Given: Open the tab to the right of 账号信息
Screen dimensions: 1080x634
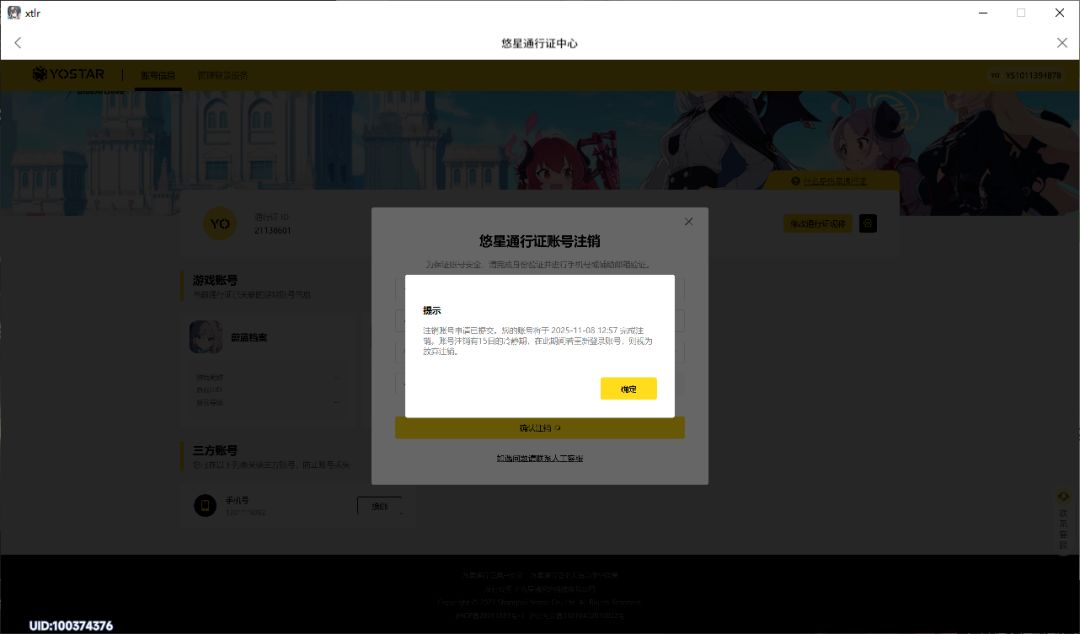Looking at the screenshot, I should [222, 75].
